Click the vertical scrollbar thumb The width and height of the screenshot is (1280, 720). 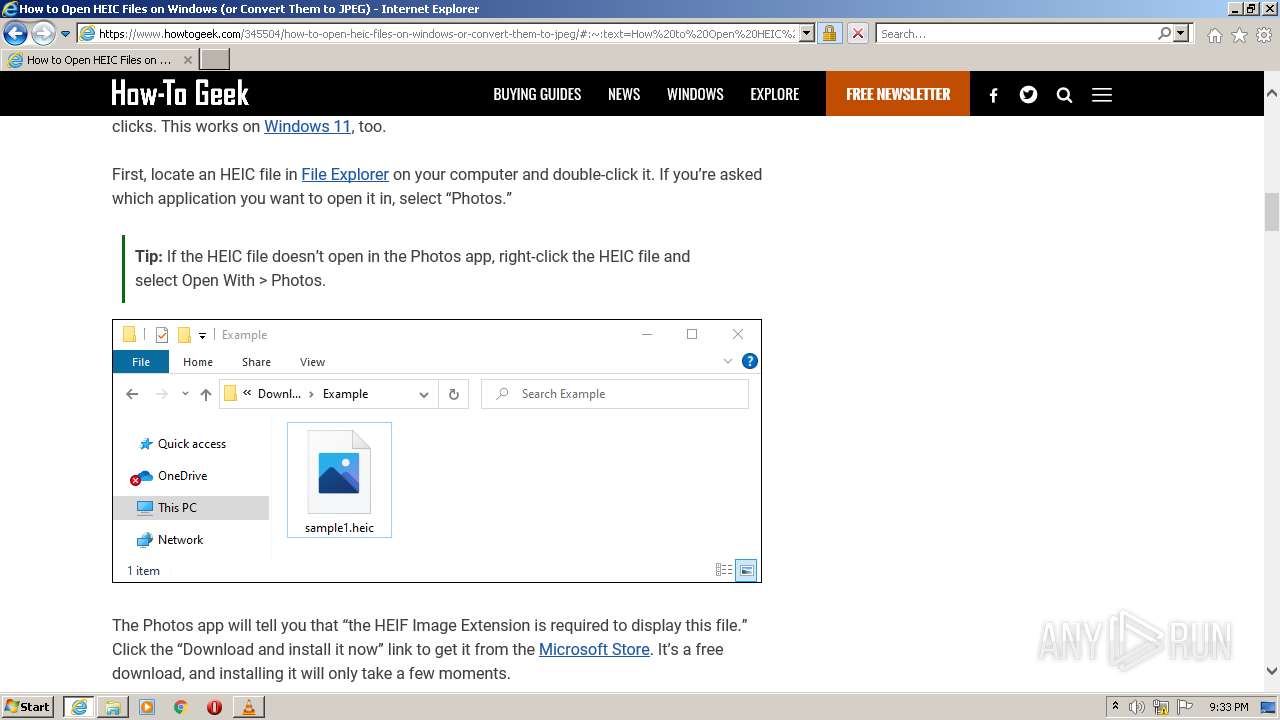pyautogui.click(x=1272, y=211)
